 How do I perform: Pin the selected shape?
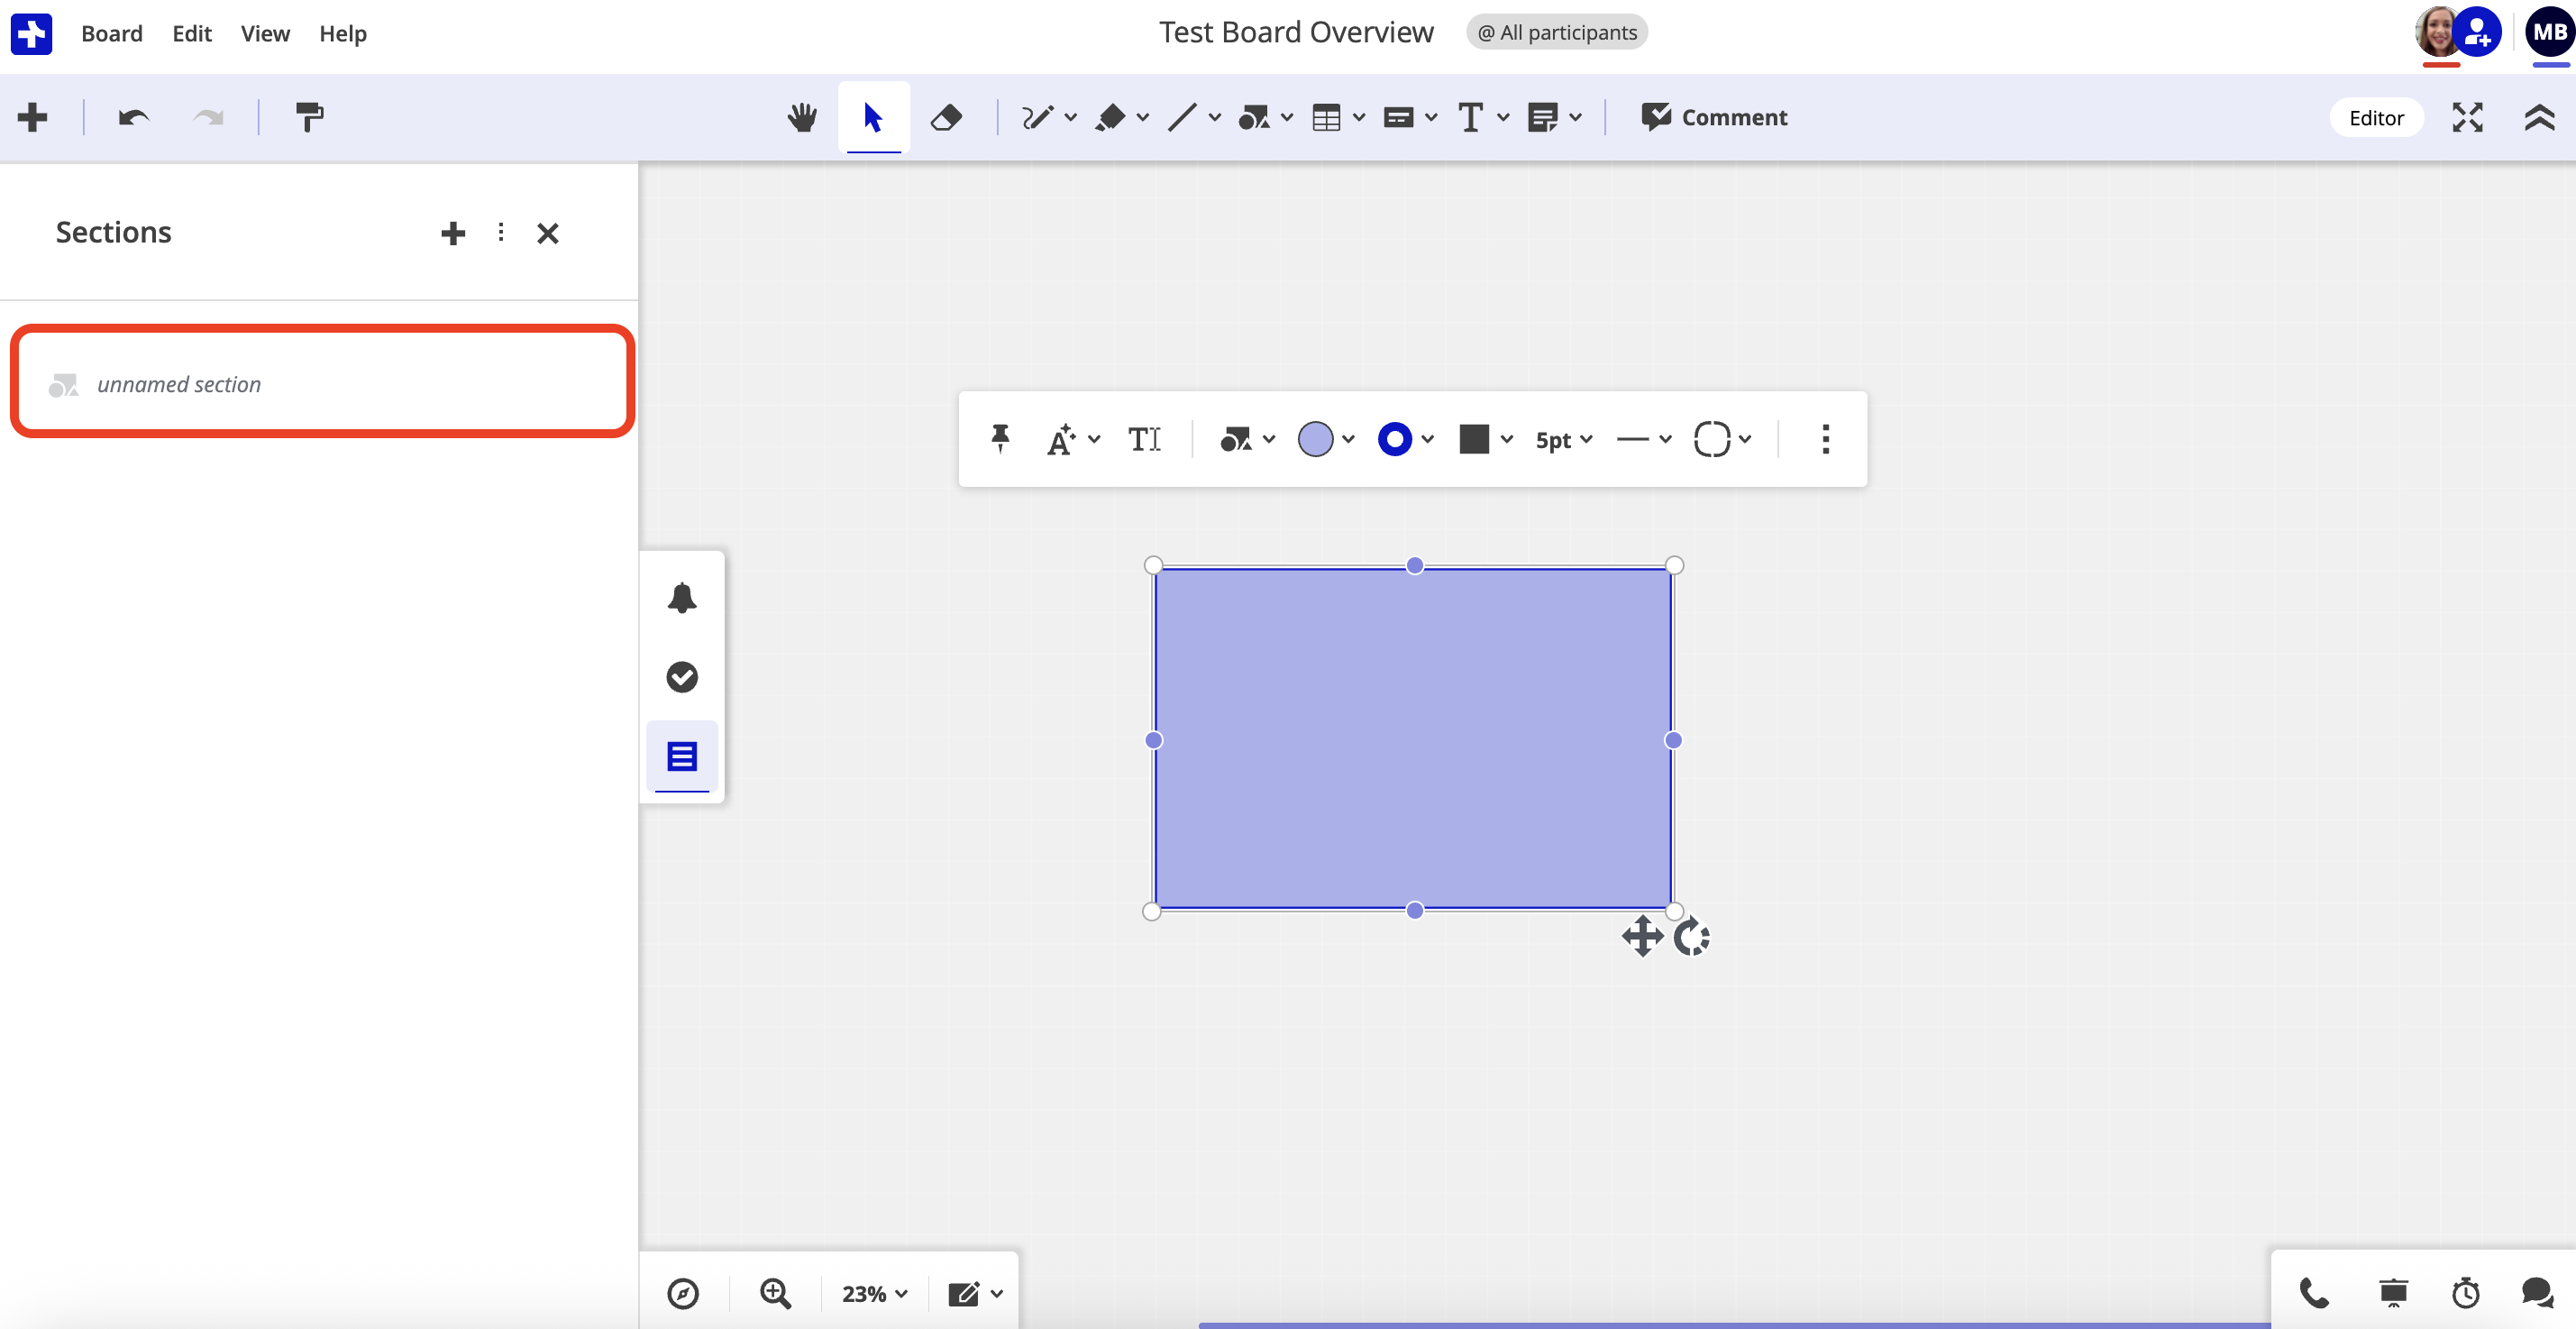[1000, 439]
